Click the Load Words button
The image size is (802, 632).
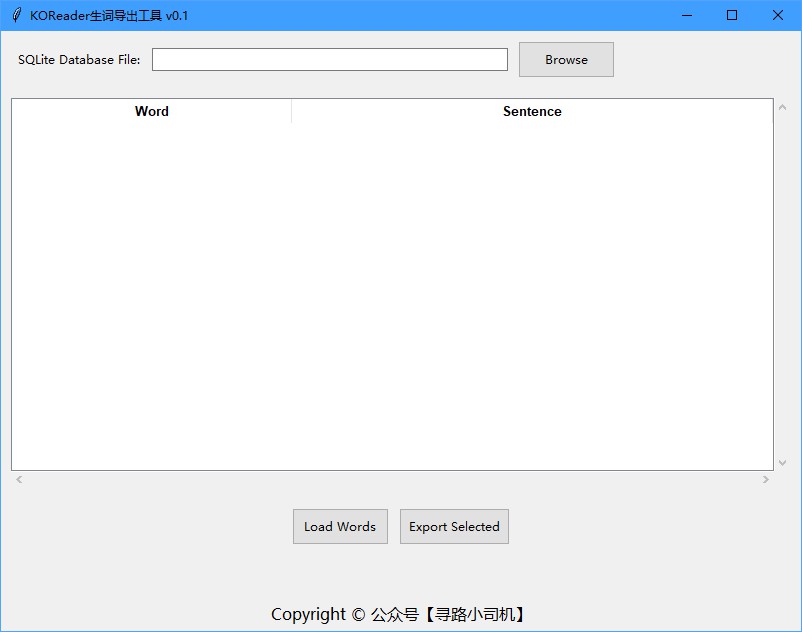(x=340, y=526)
